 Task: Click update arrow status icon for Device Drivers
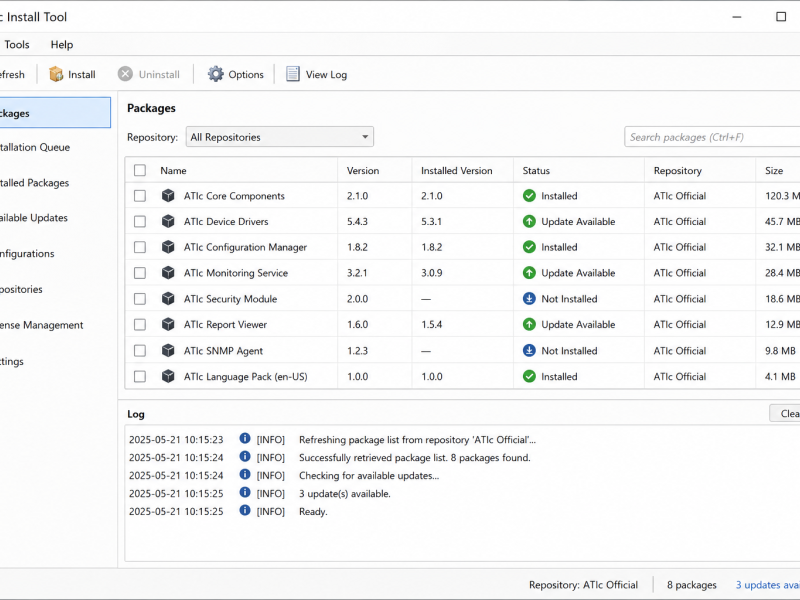click(x=529, y=221)
